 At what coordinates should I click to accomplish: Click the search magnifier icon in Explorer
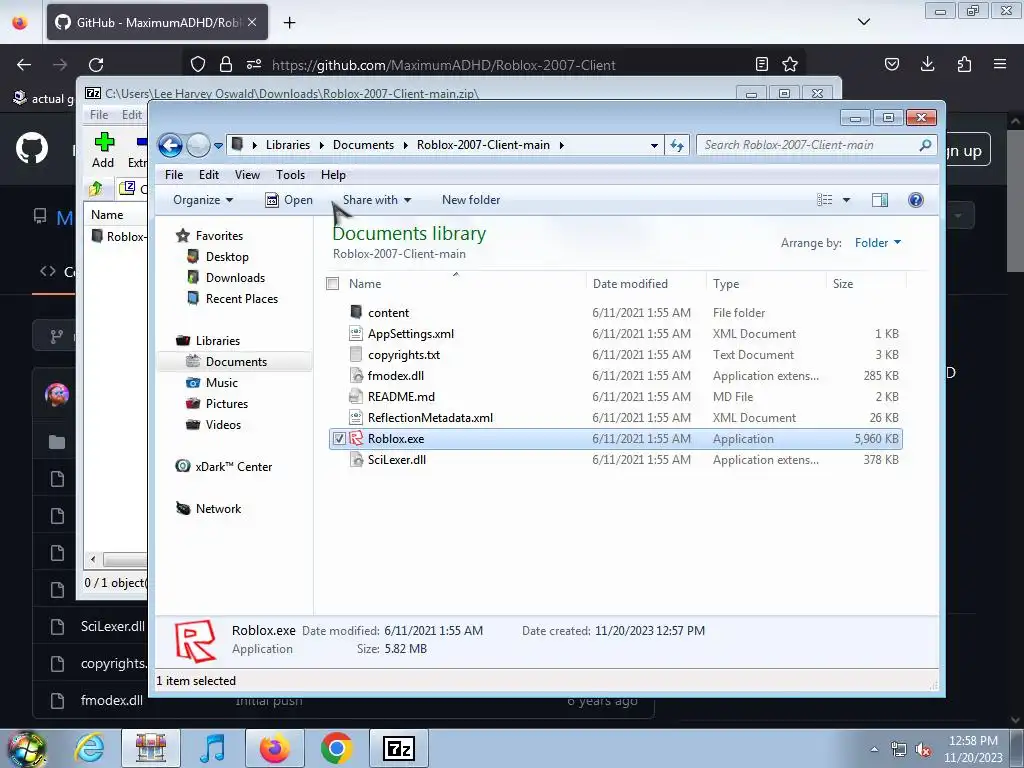click(925, 145)
